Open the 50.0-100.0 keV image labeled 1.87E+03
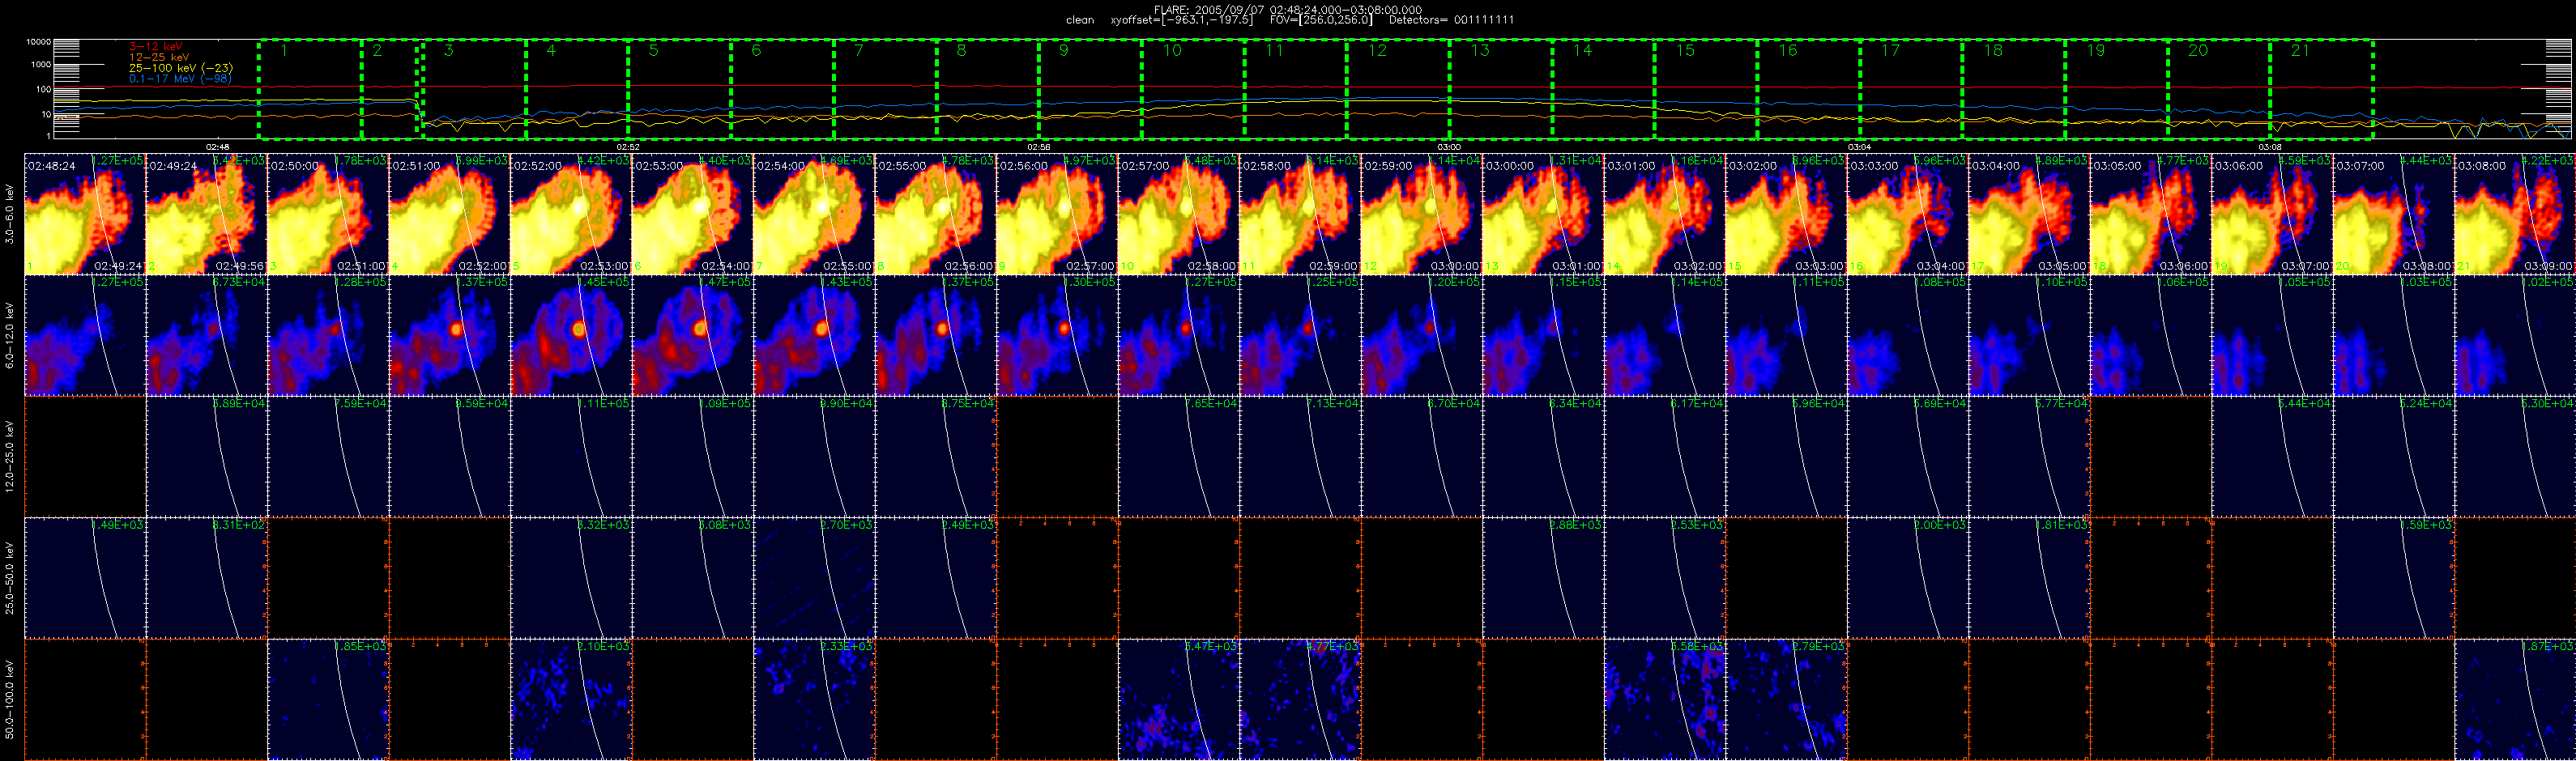Viewport: 2576px width, 761px height. 2515,699
